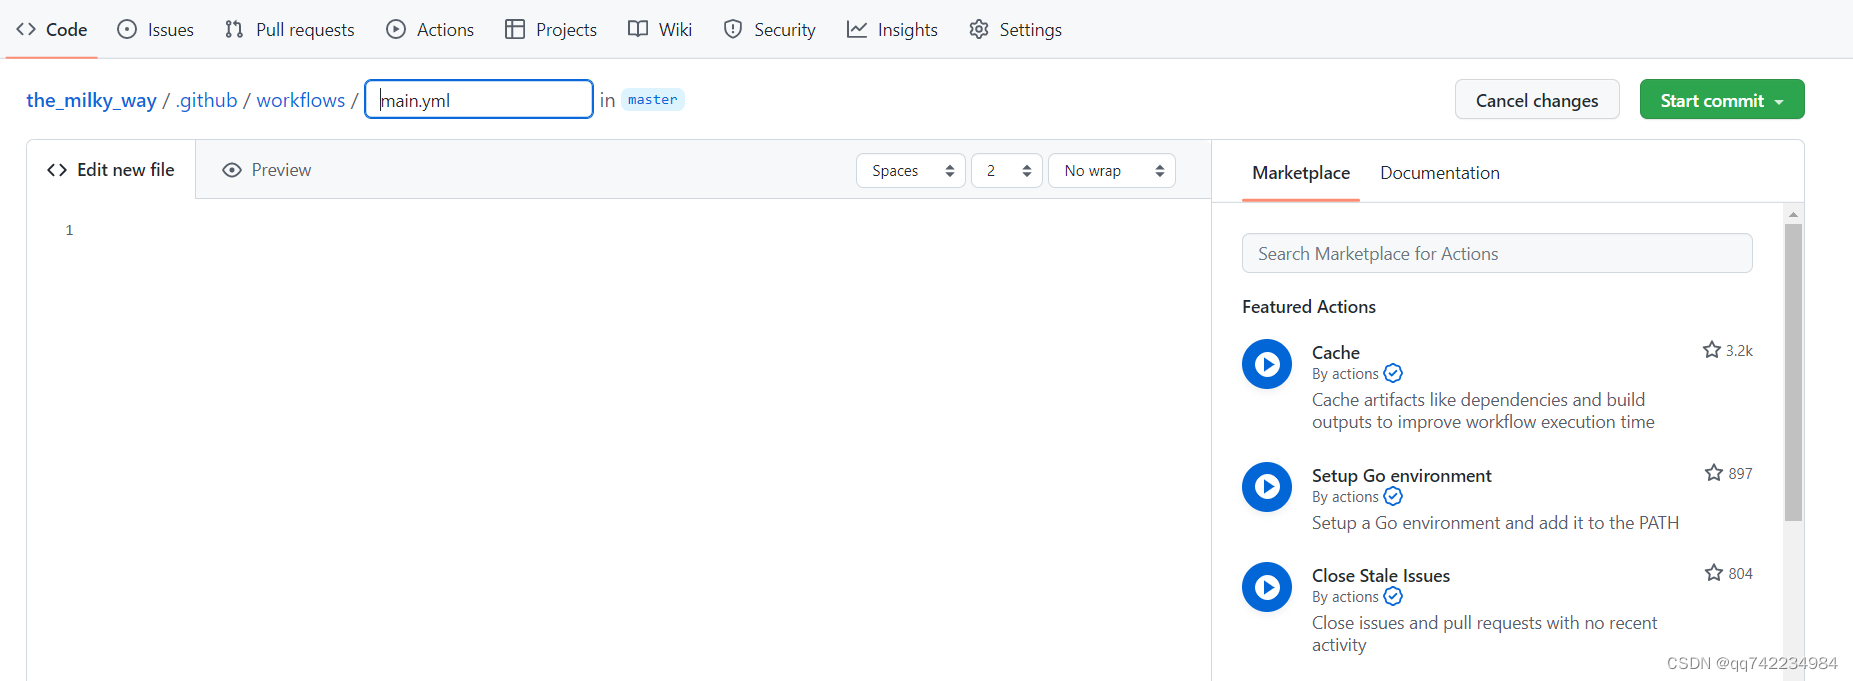Open the Settings tab with gear icon
This screenshot has width=1853, height=681.
point(1015,30)
